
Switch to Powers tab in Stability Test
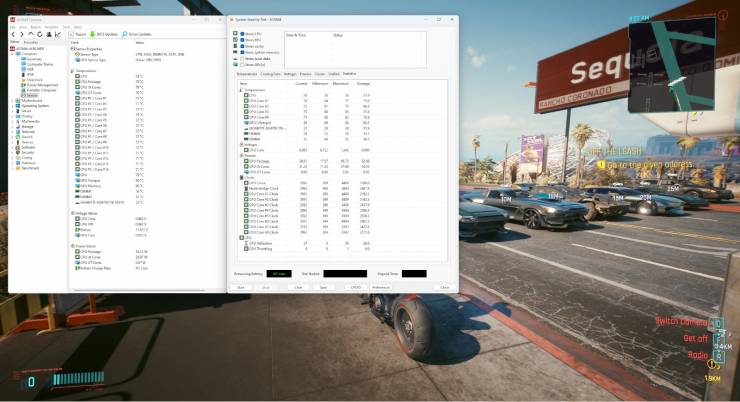point(306,74)
